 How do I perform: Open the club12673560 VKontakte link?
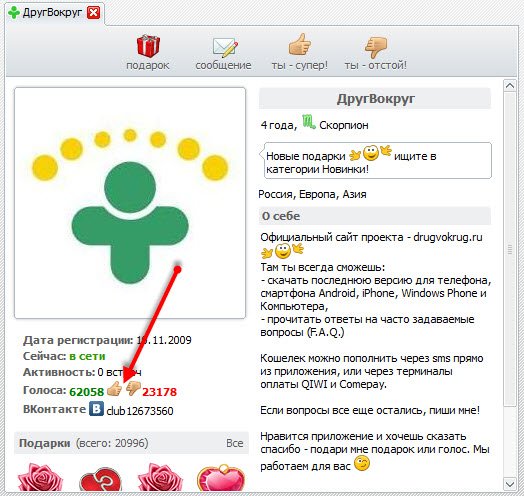[140, 411]
